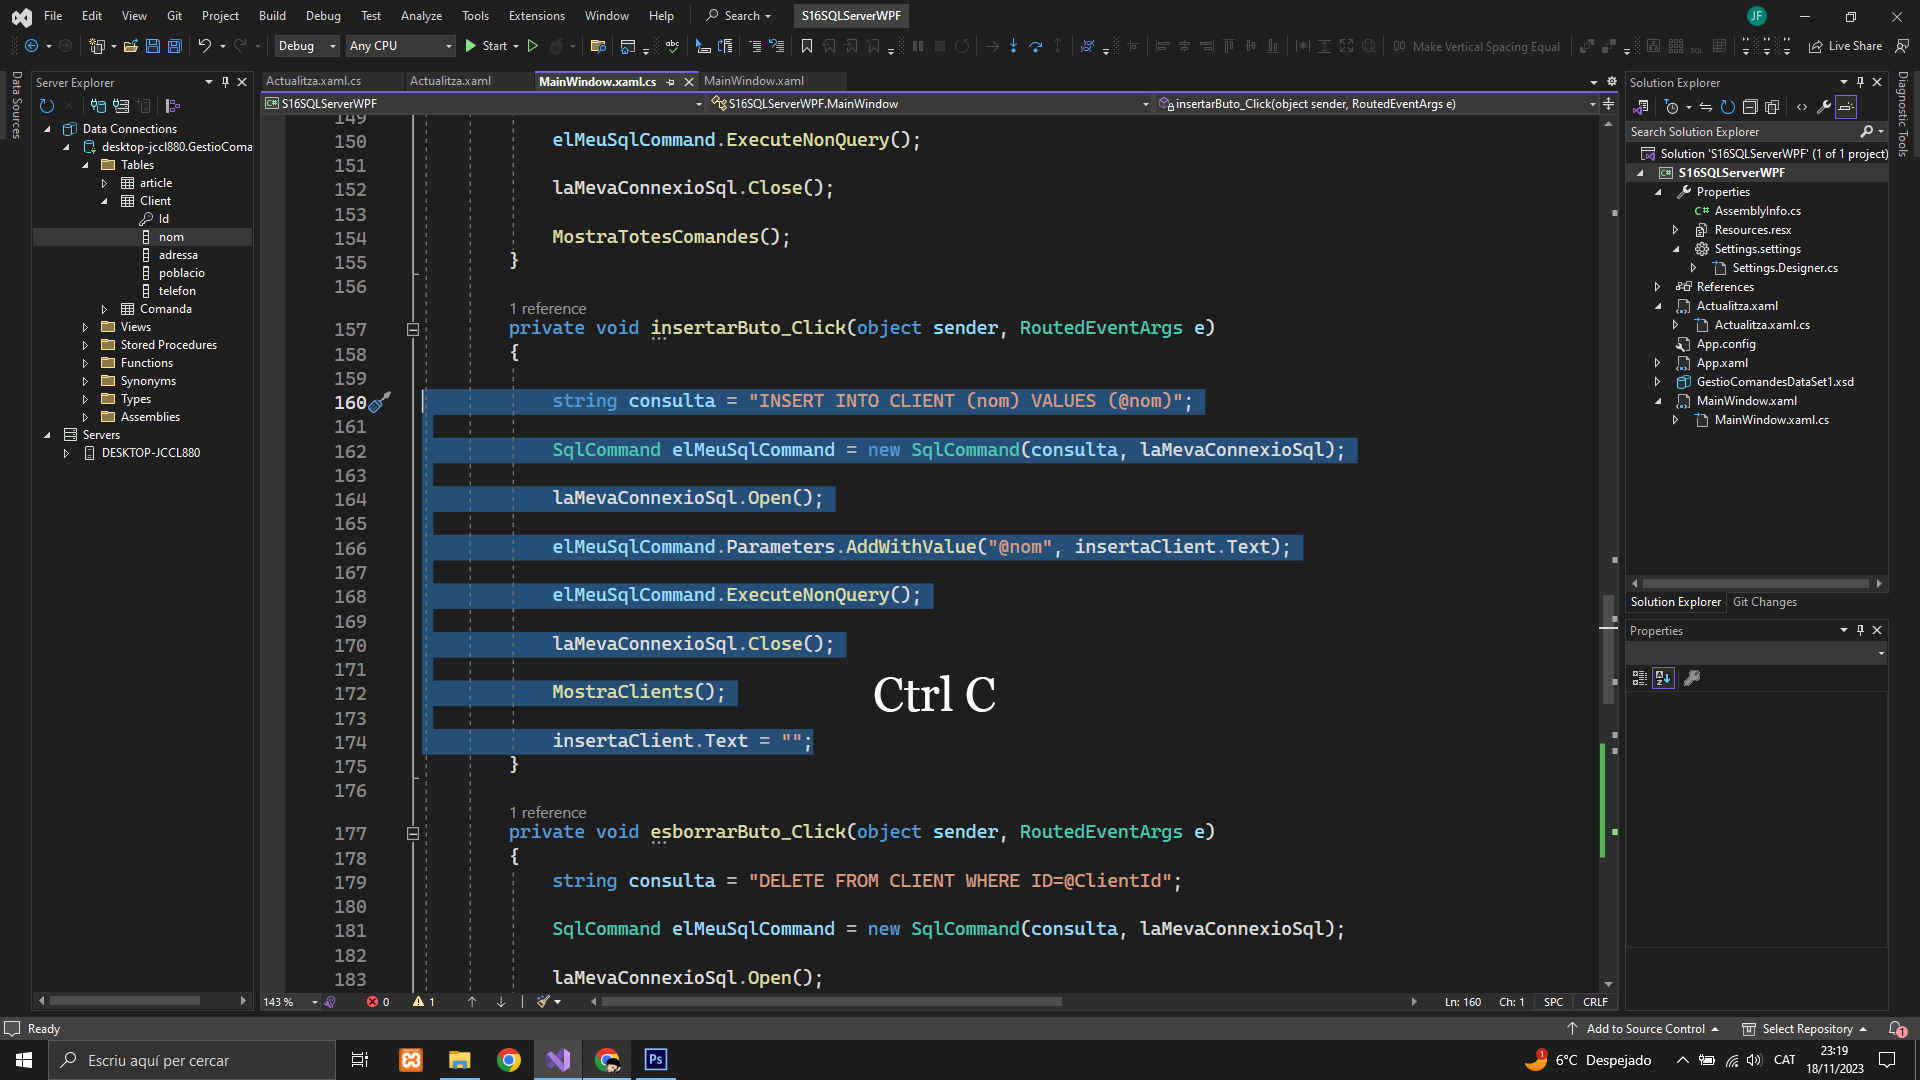The height and width of the screenshot is (1080, 1920).
Task: Click Add to Source Control
Action: (x=1645, y=1029)
